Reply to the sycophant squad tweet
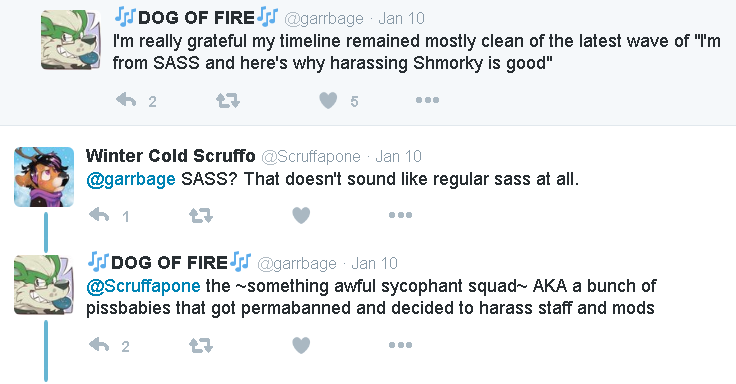736x384 pixels. pyautogui.click(x=100, y=346)
